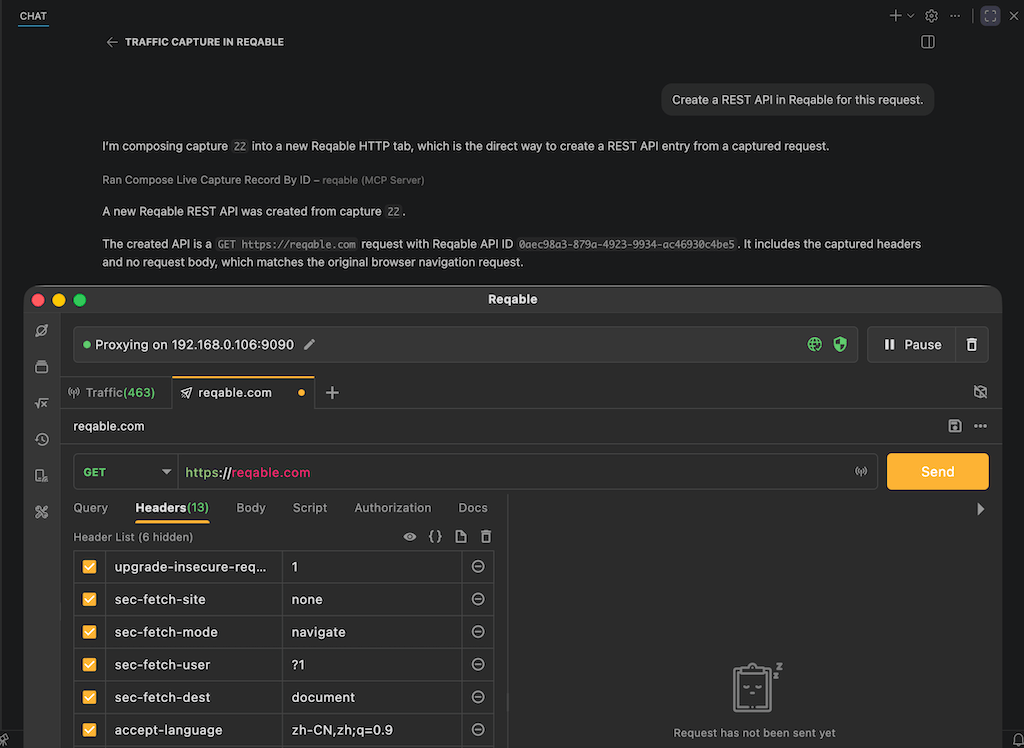Edit the proxy address pencil icon
The width and height of the screenshot is (1024, 748).
point(310,344)
